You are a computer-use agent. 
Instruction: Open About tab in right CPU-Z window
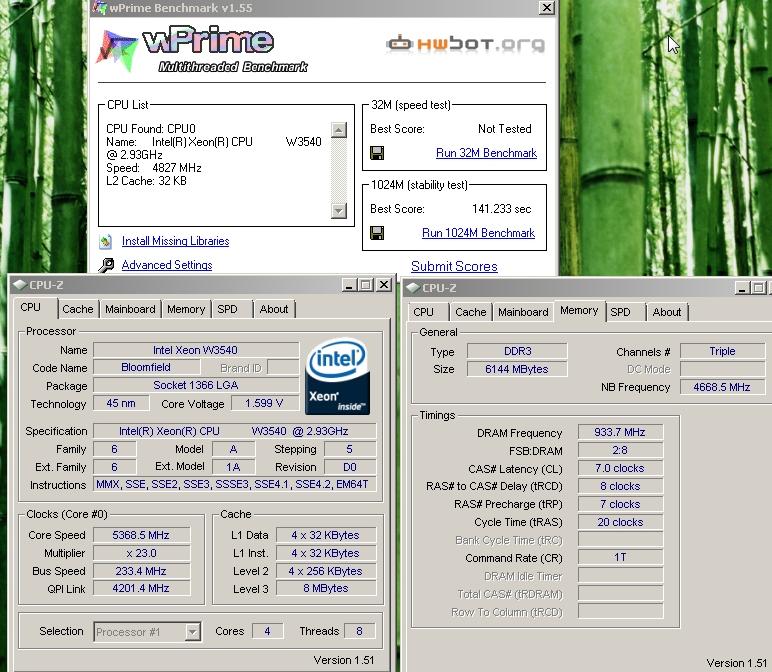(667, 312)
